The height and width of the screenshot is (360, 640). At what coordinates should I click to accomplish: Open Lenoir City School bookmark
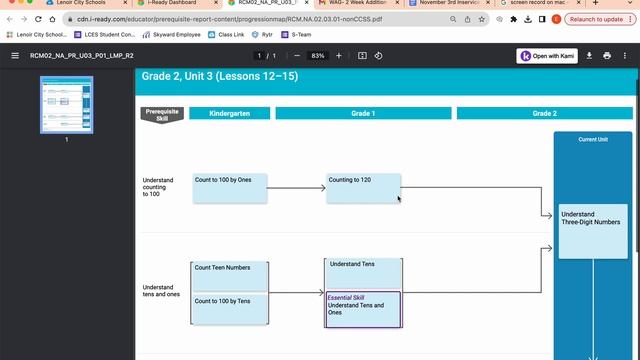point(37,35)
